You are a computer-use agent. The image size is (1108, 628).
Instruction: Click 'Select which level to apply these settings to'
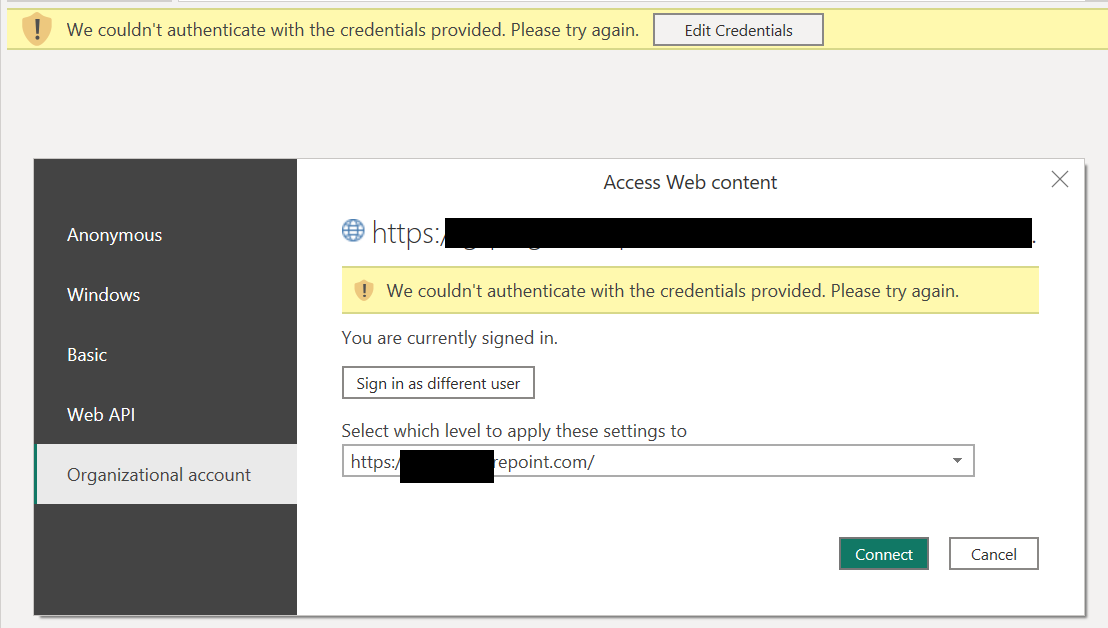(514, 431)
